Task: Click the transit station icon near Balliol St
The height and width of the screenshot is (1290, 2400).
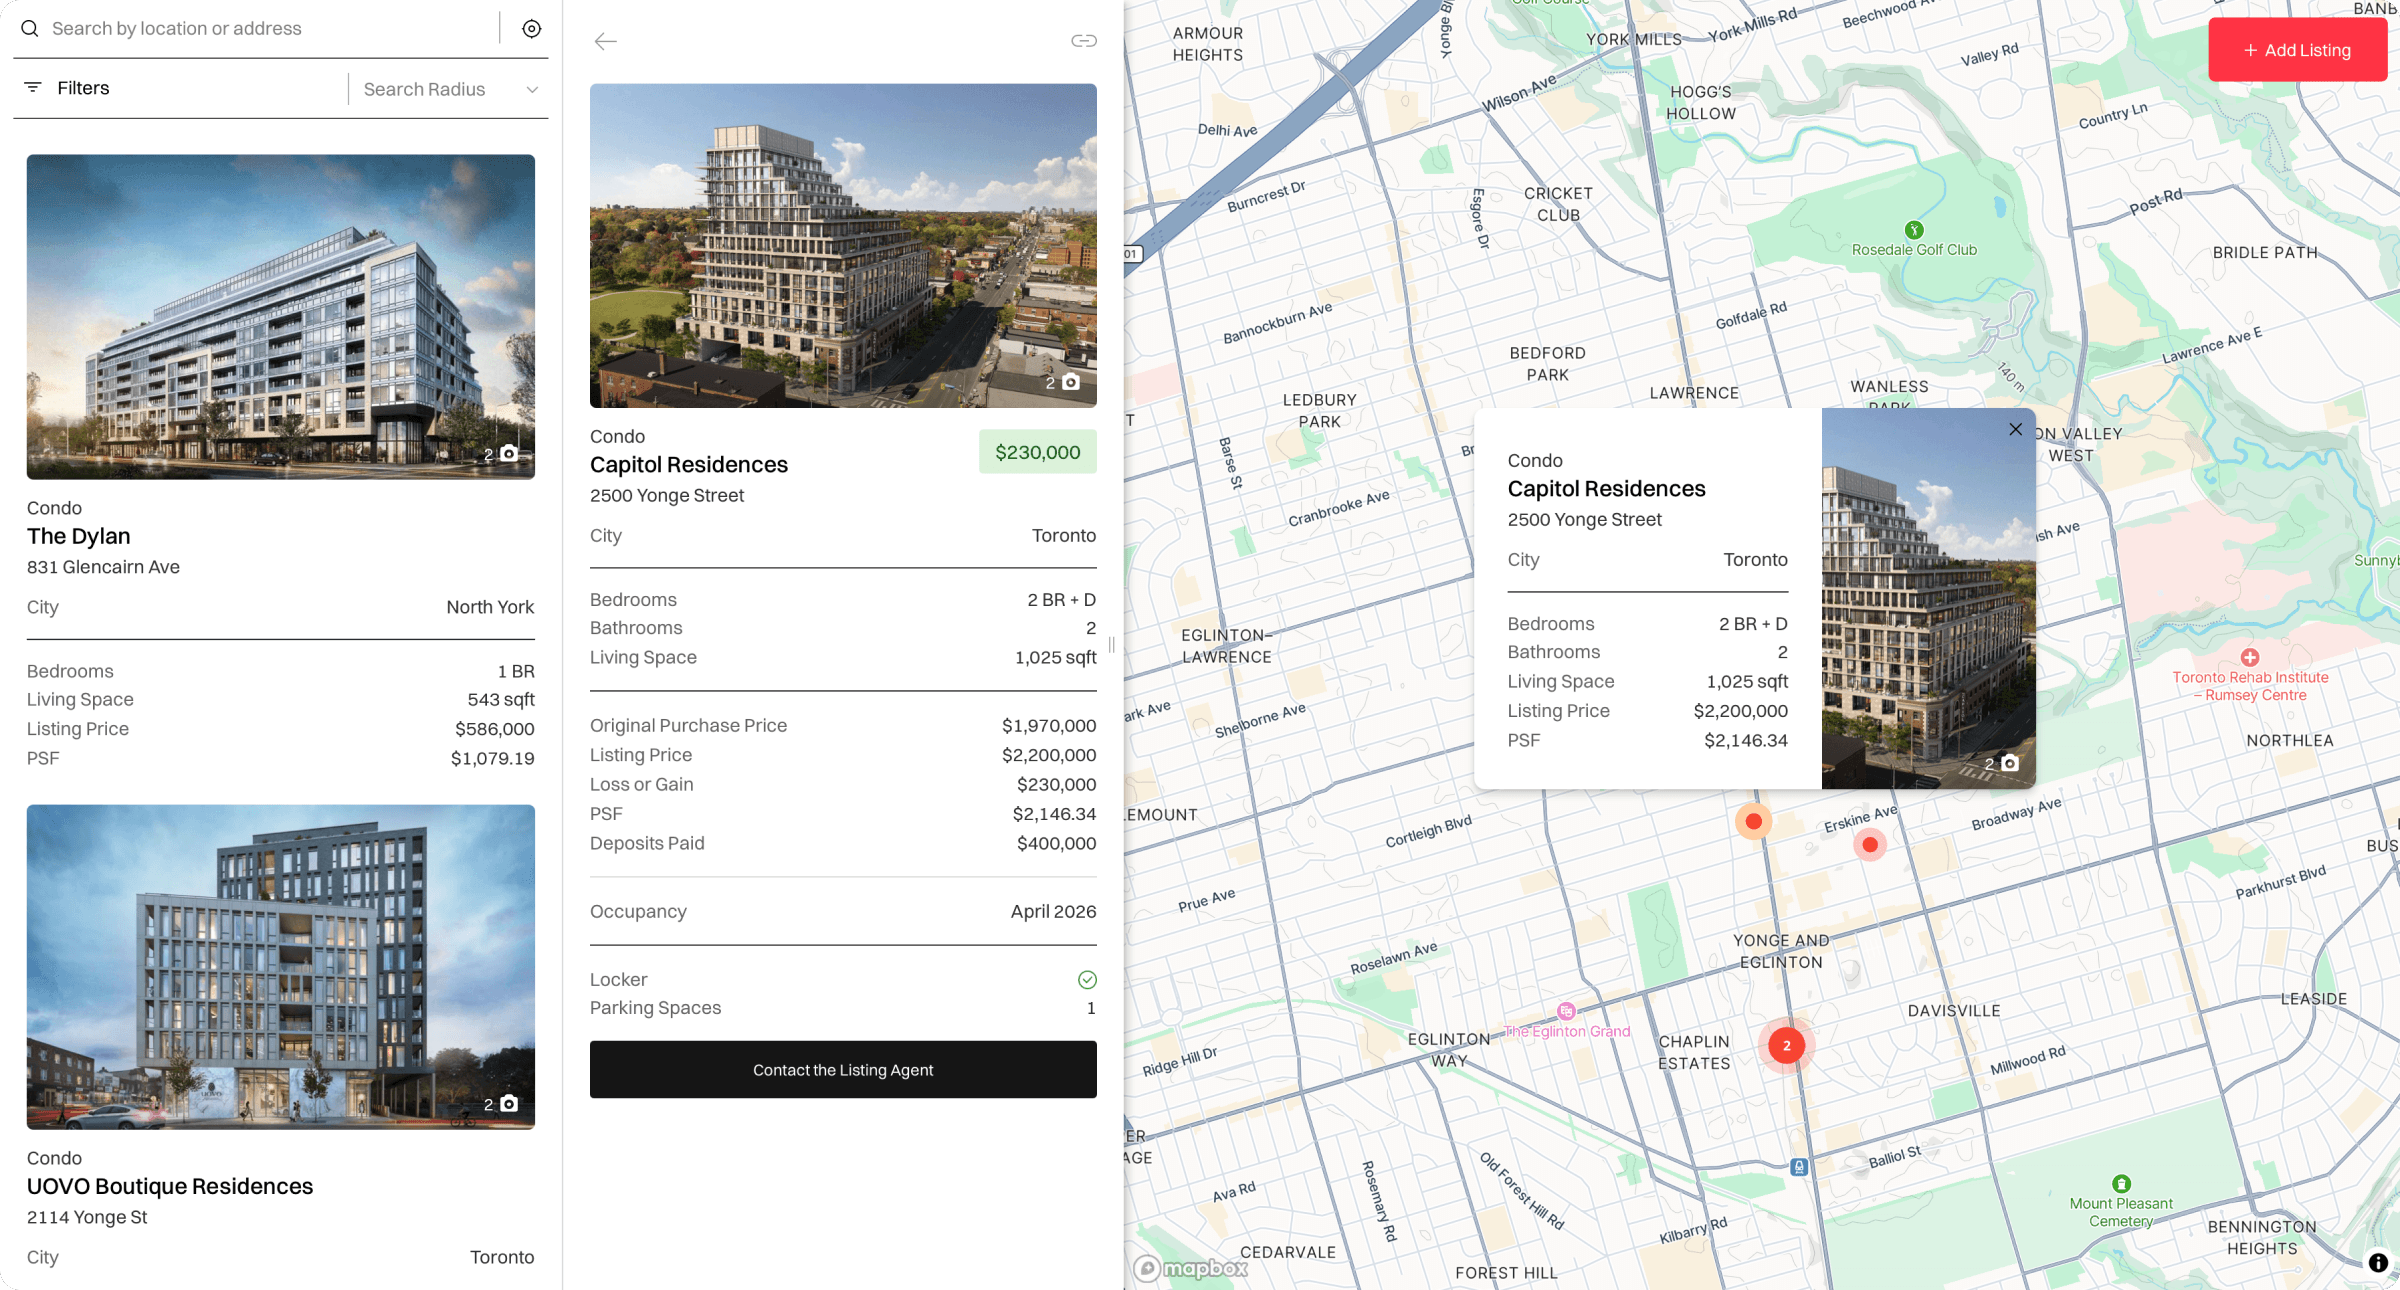Action: (1799, 1167)
